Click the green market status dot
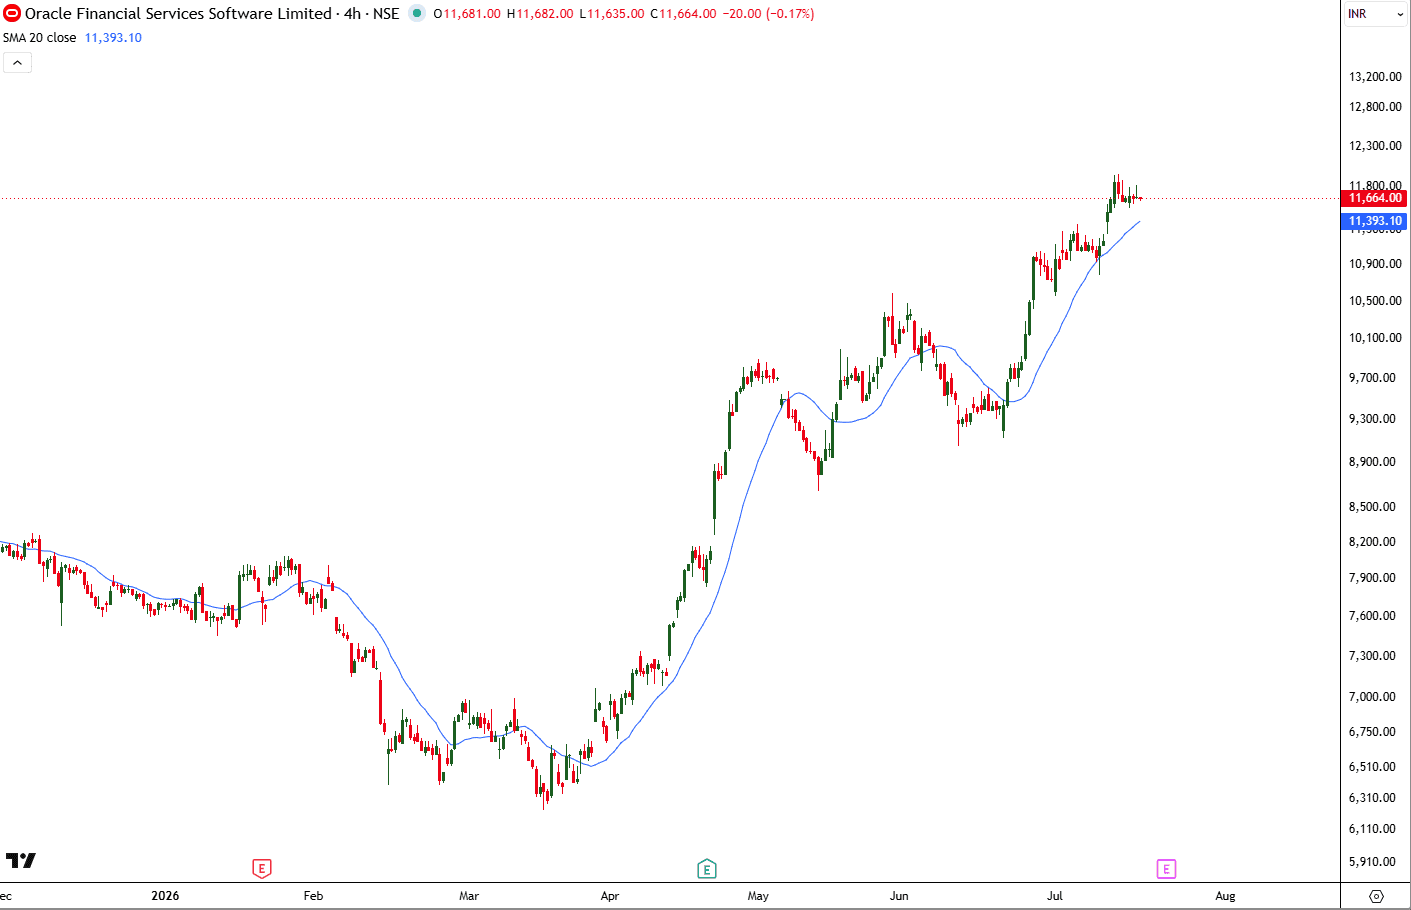The image size is (1411, 910). click(417, 14)
